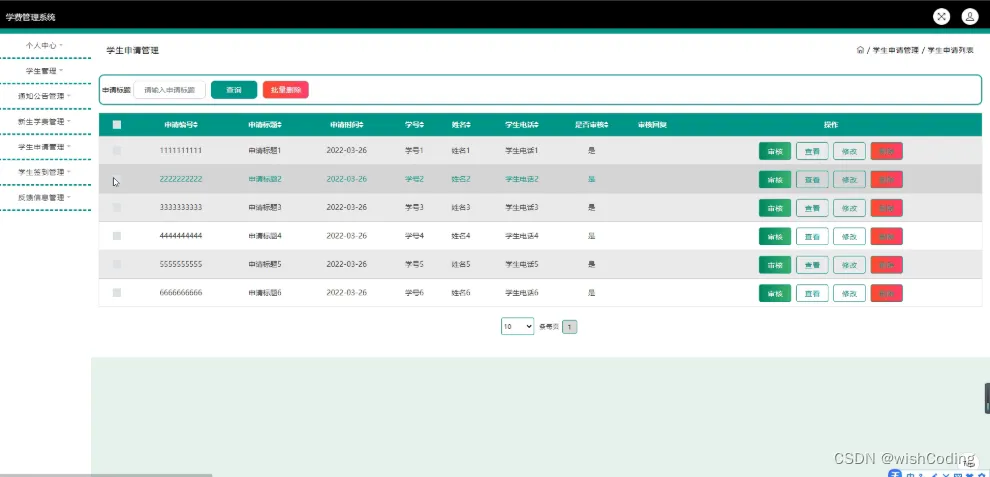Viewport: 990px width, 477px height.
Task: Click 审核 button for row 3333333333
Action: point(775,208)
